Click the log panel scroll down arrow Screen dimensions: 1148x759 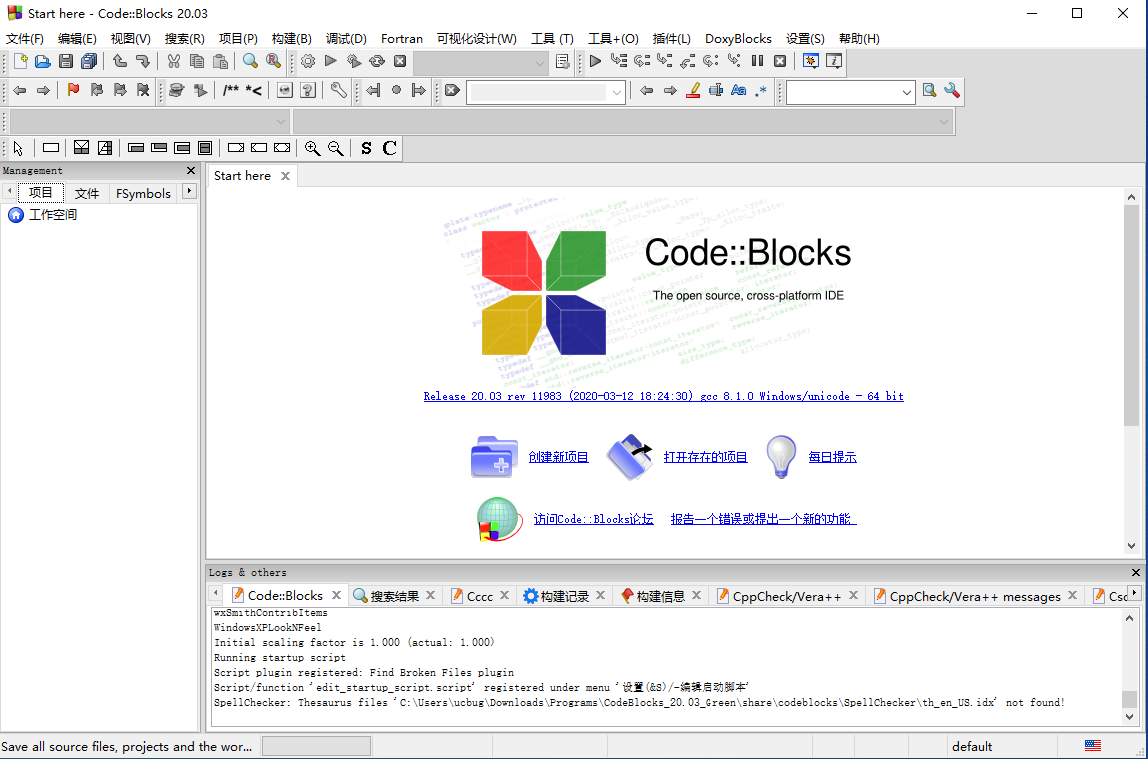[x=1130, y=717]
